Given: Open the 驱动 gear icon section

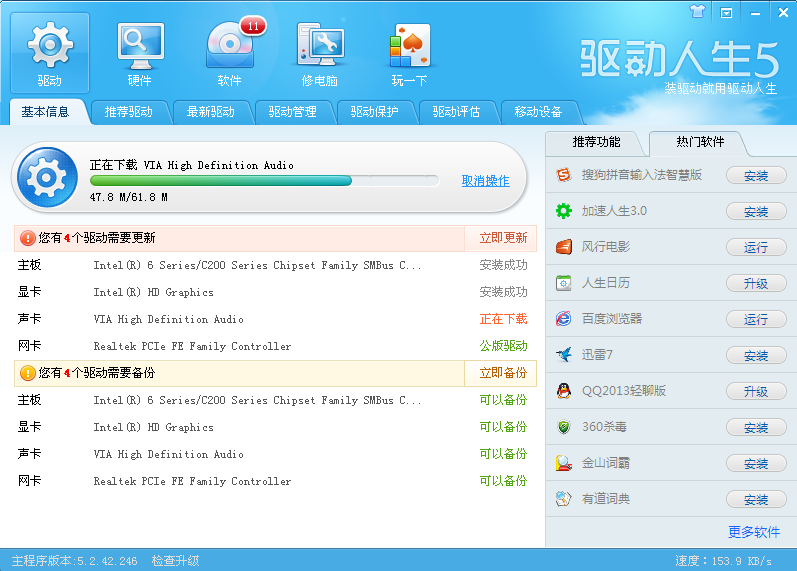Looking at the screenshot, I should coord(50,53).
